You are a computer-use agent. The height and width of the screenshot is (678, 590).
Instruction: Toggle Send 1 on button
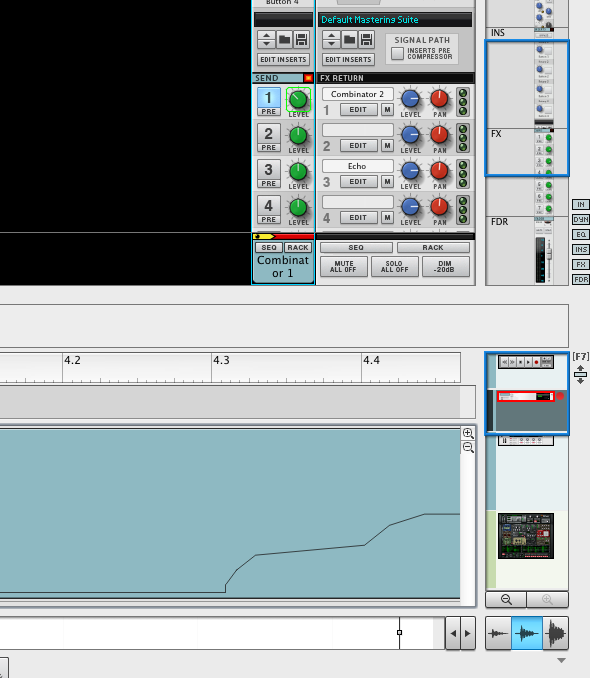(268, 97)
